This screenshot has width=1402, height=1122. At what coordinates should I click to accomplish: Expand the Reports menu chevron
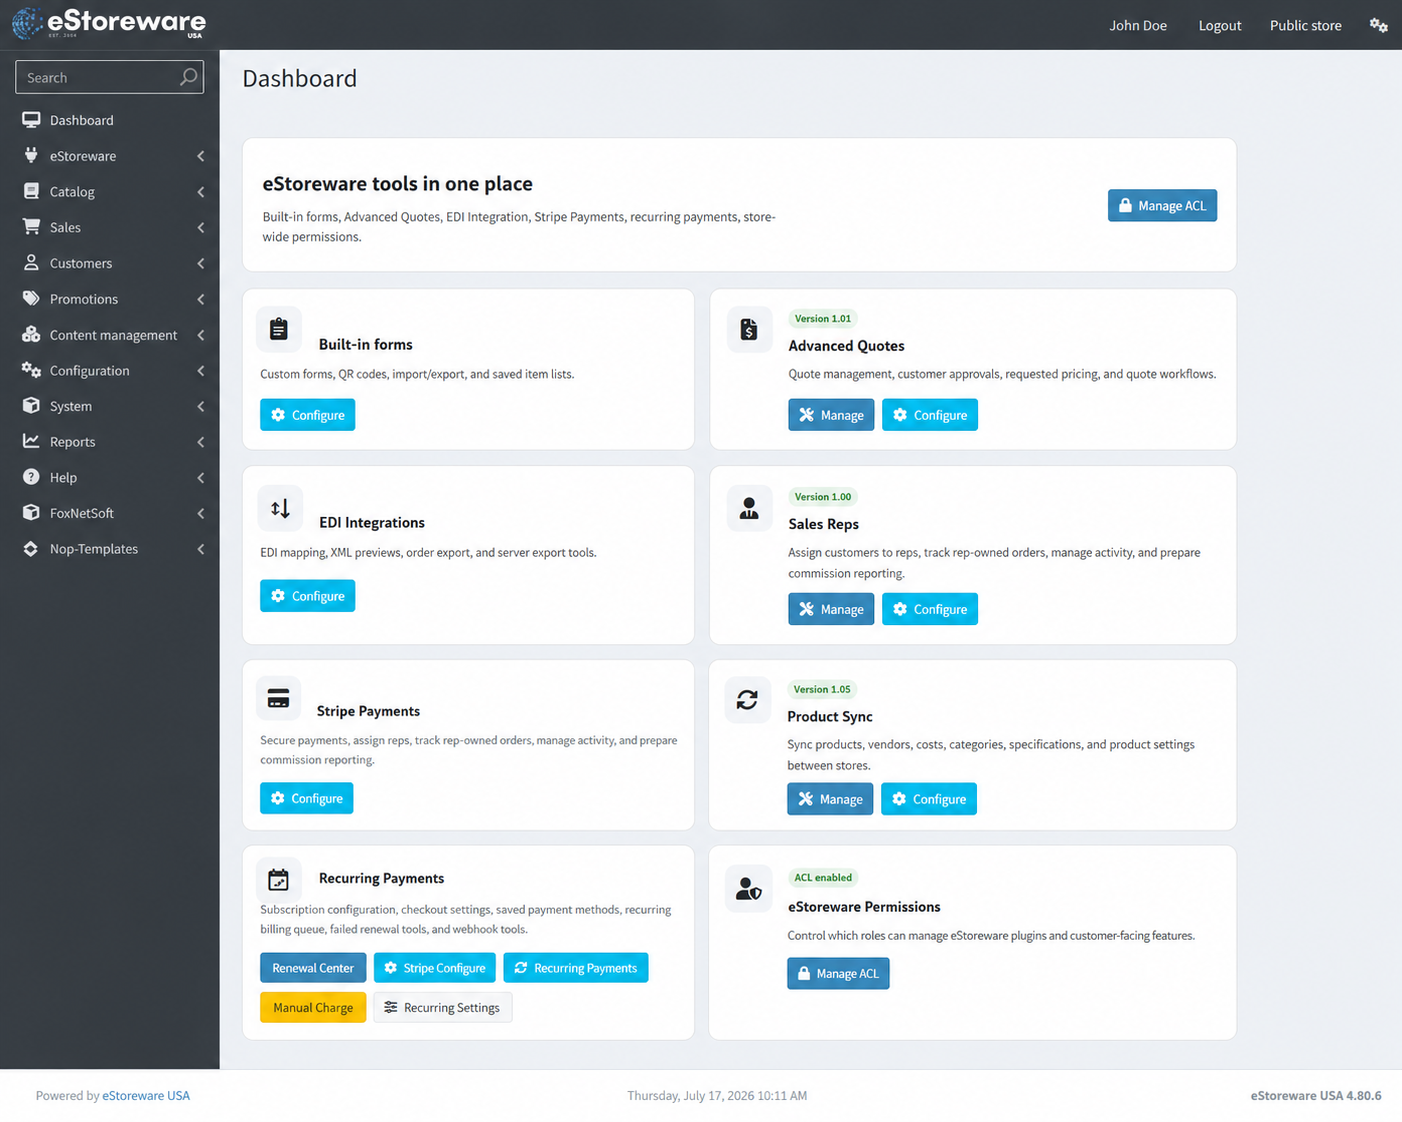point(201,442)
